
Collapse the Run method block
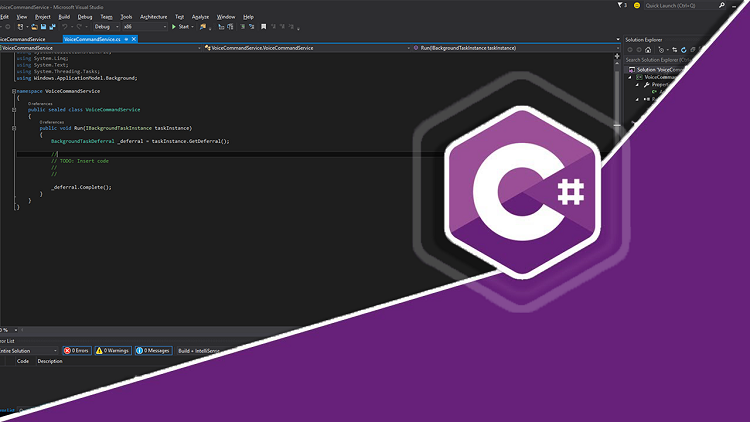(x=14, y=128)
